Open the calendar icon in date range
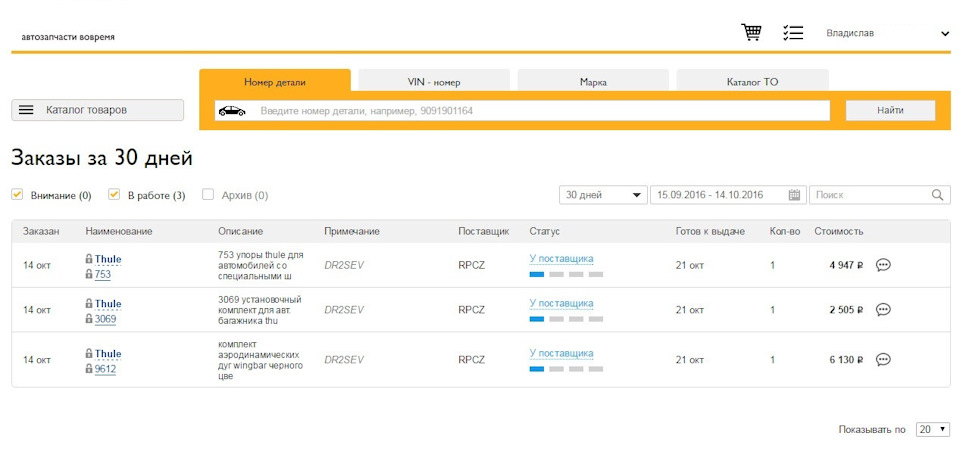Image resolution: width=960 pixels, height=464 pixels. (x=794, y=195)
